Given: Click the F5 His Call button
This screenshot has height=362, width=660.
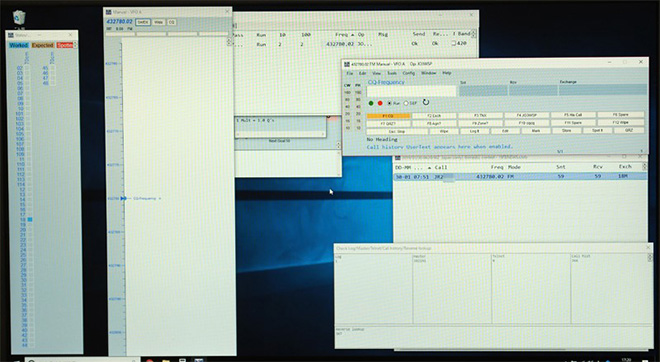Looking at the screenshot, I should 573,115.
